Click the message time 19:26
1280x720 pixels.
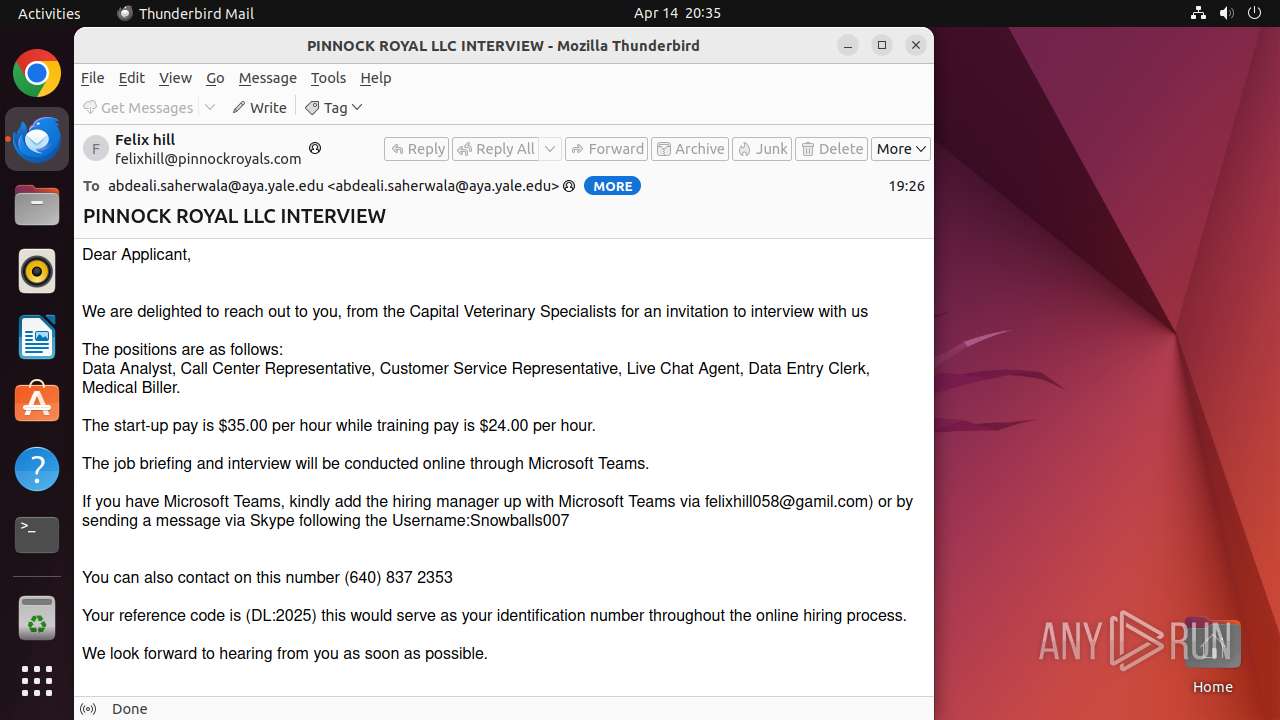coord(906,186)
